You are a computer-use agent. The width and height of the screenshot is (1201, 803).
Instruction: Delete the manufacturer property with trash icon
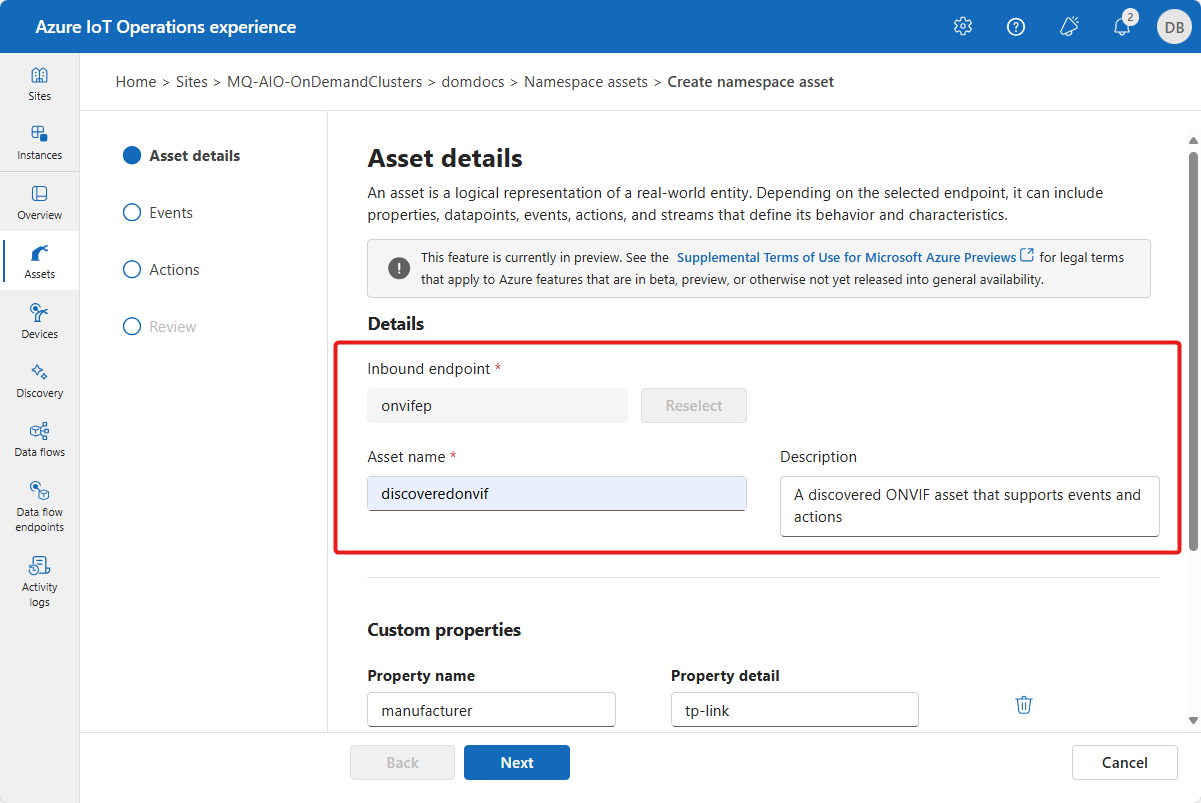pyautogui.click(x=1024, y=705)
